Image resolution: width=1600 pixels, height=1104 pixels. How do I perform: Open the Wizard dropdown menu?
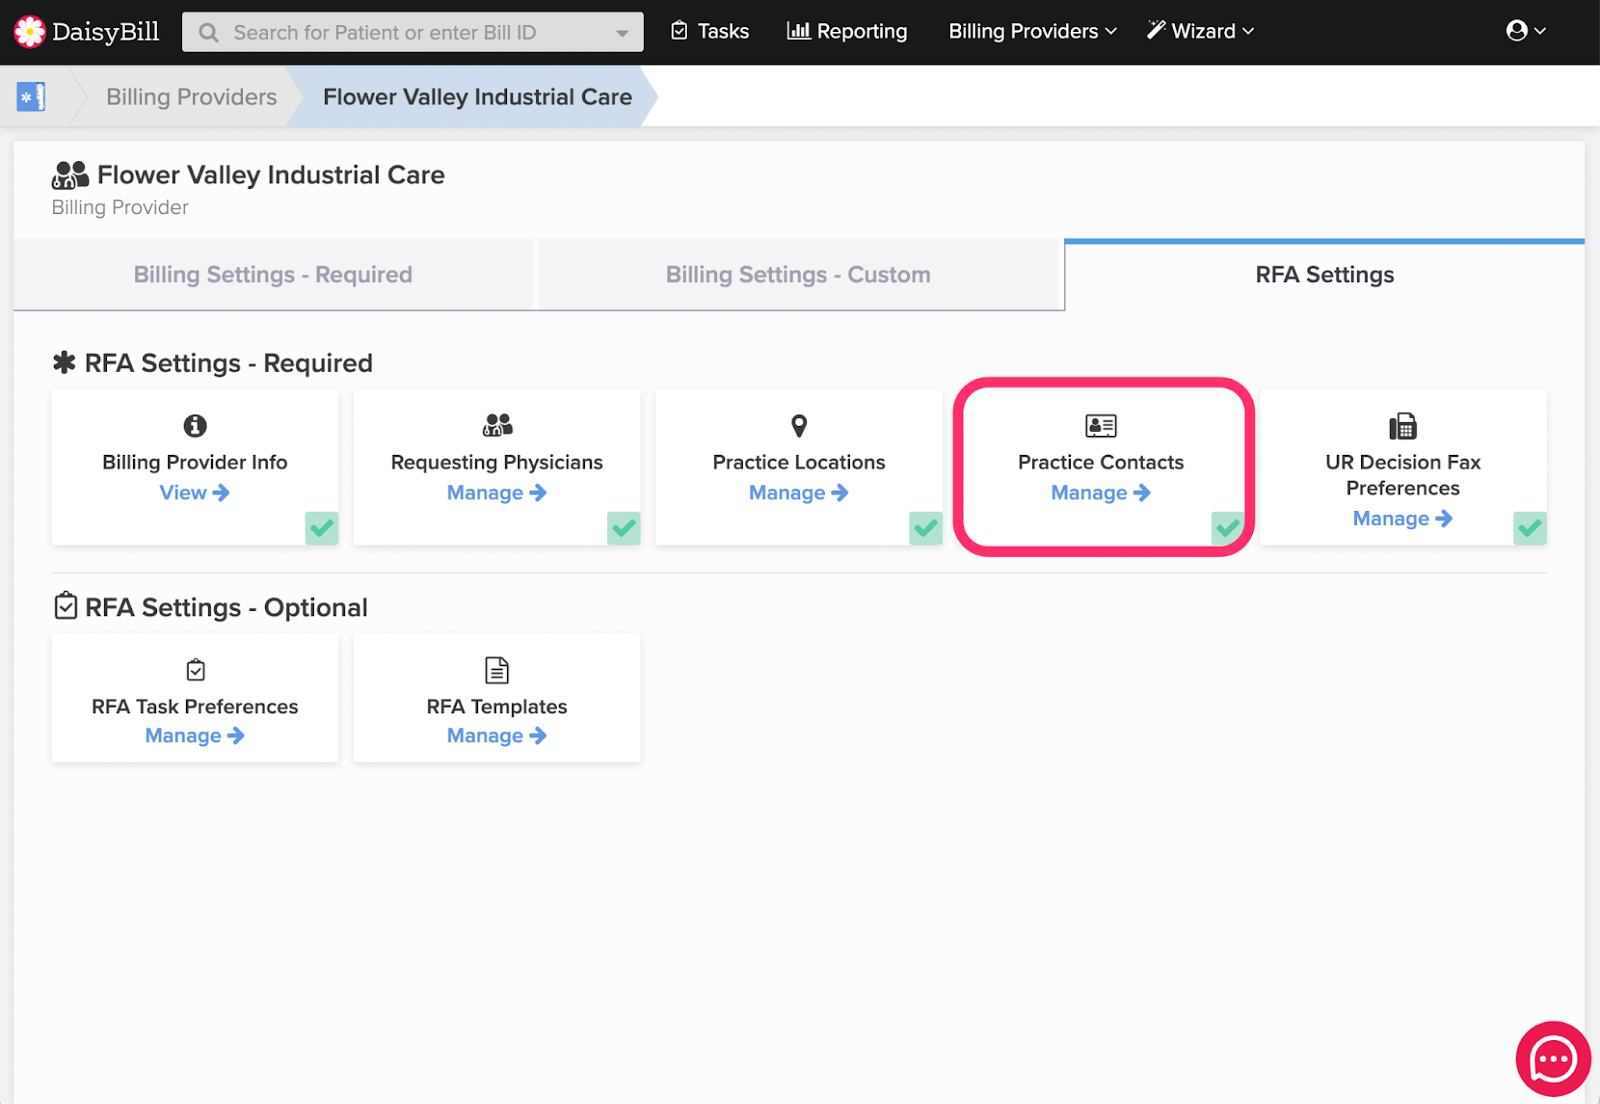pos(1201,32)
